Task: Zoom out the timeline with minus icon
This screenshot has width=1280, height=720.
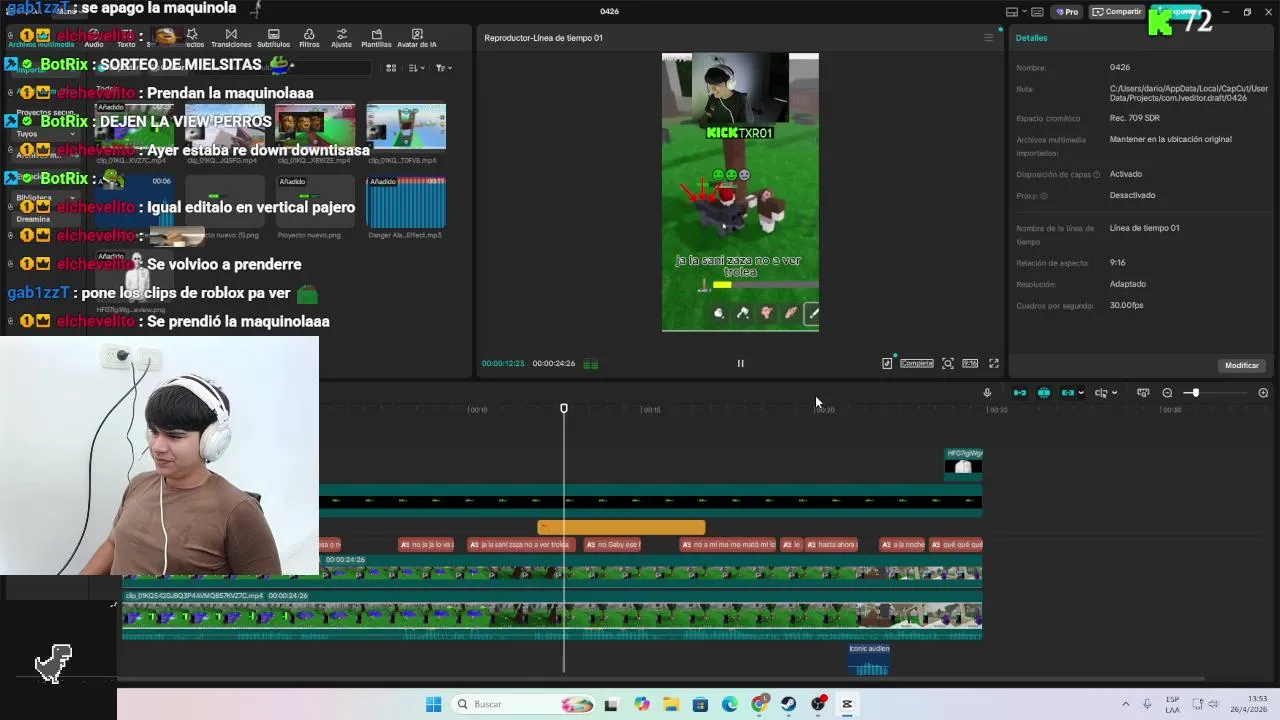Action: [x=1167, y=393]
